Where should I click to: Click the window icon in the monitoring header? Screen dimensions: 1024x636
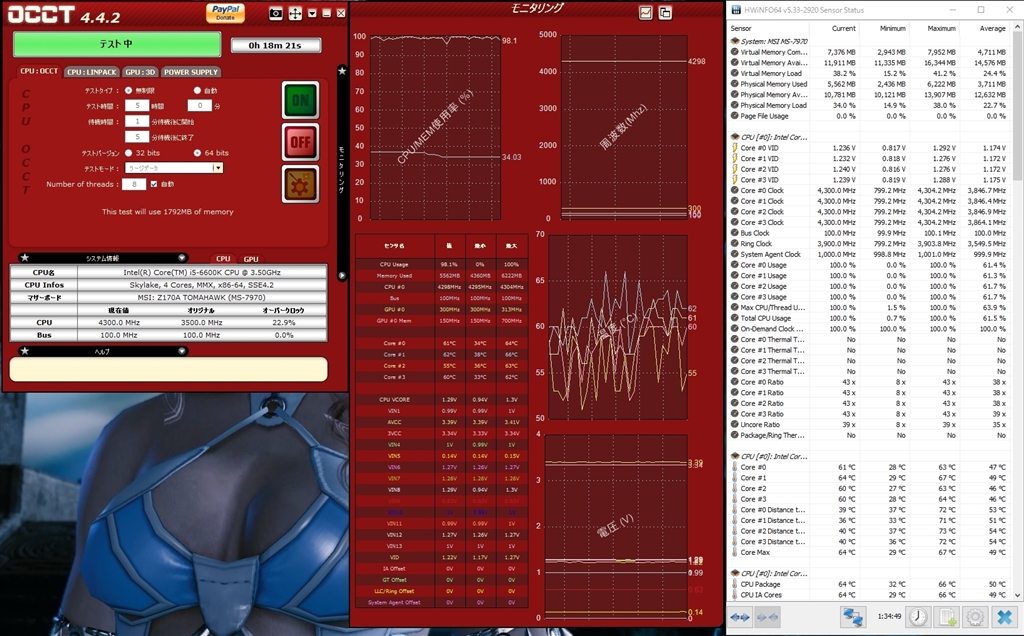click(665, 12)
